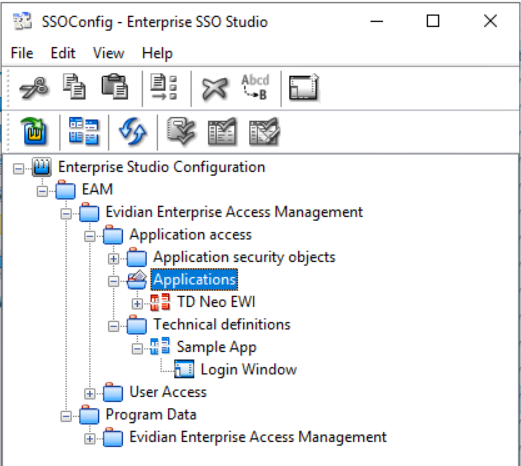The image size is (521, 466).
Task: Click the Technical definitions folder icon
Action: tap(137, 325)
